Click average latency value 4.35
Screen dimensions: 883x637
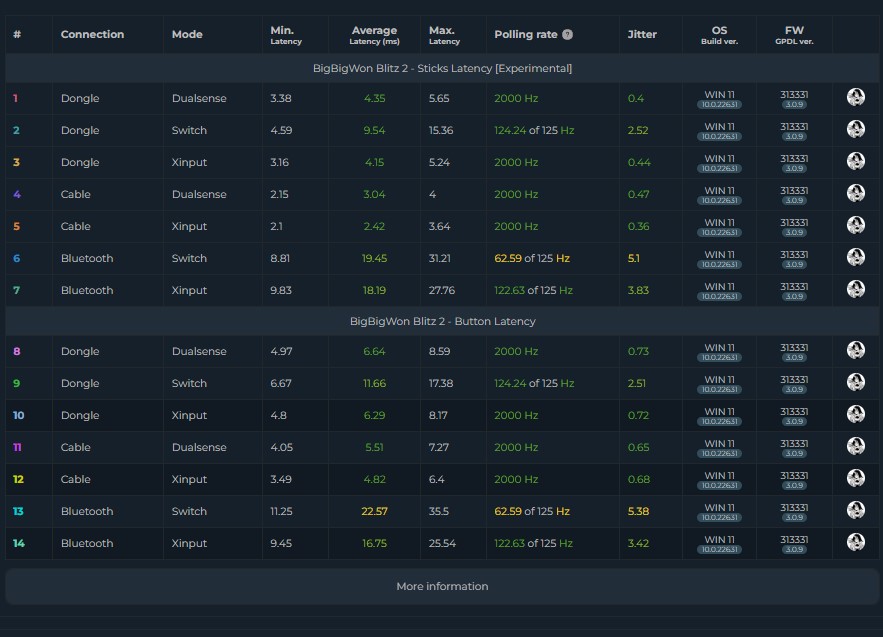374,98
